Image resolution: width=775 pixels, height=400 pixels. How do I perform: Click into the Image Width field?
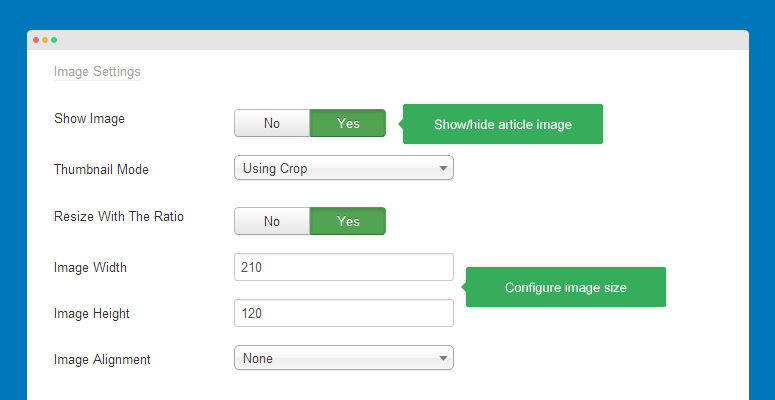(344, 267)
